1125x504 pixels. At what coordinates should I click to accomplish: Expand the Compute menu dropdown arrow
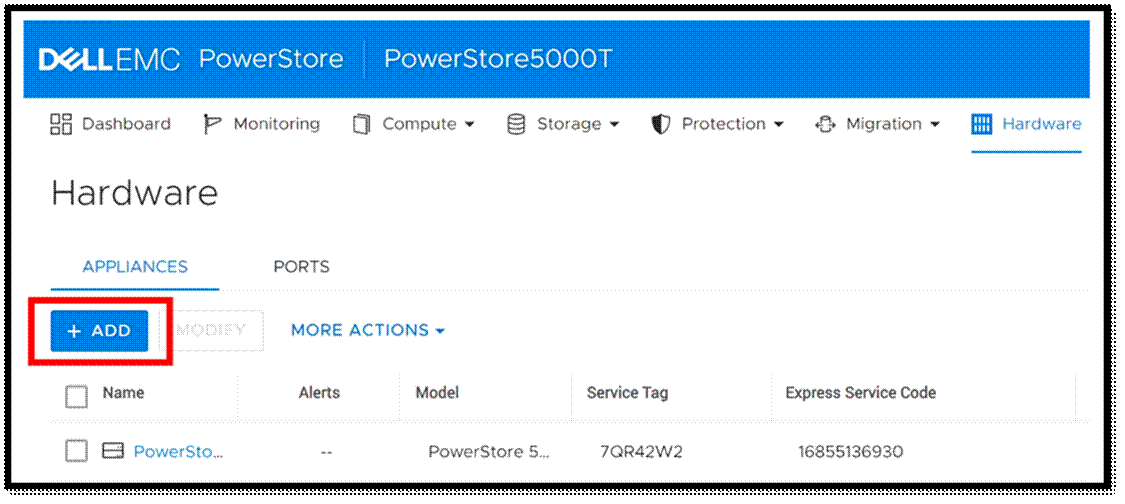469,125
